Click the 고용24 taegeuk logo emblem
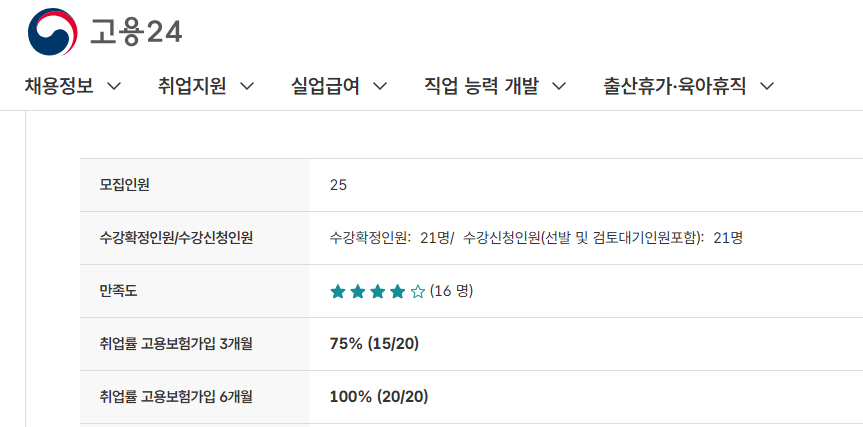863x427 pixels. (53, 32)
